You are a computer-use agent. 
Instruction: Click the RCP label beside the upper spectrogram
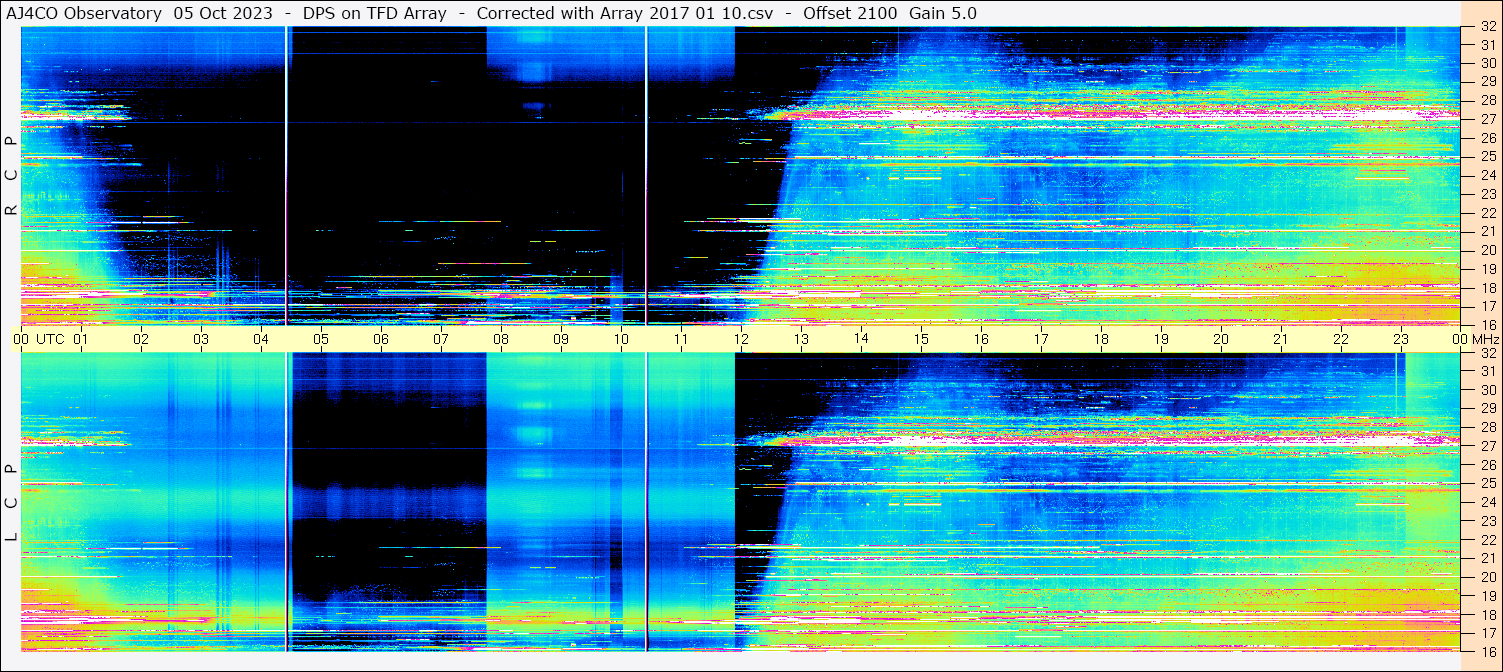pyautogui.click(x=11, y=176)
